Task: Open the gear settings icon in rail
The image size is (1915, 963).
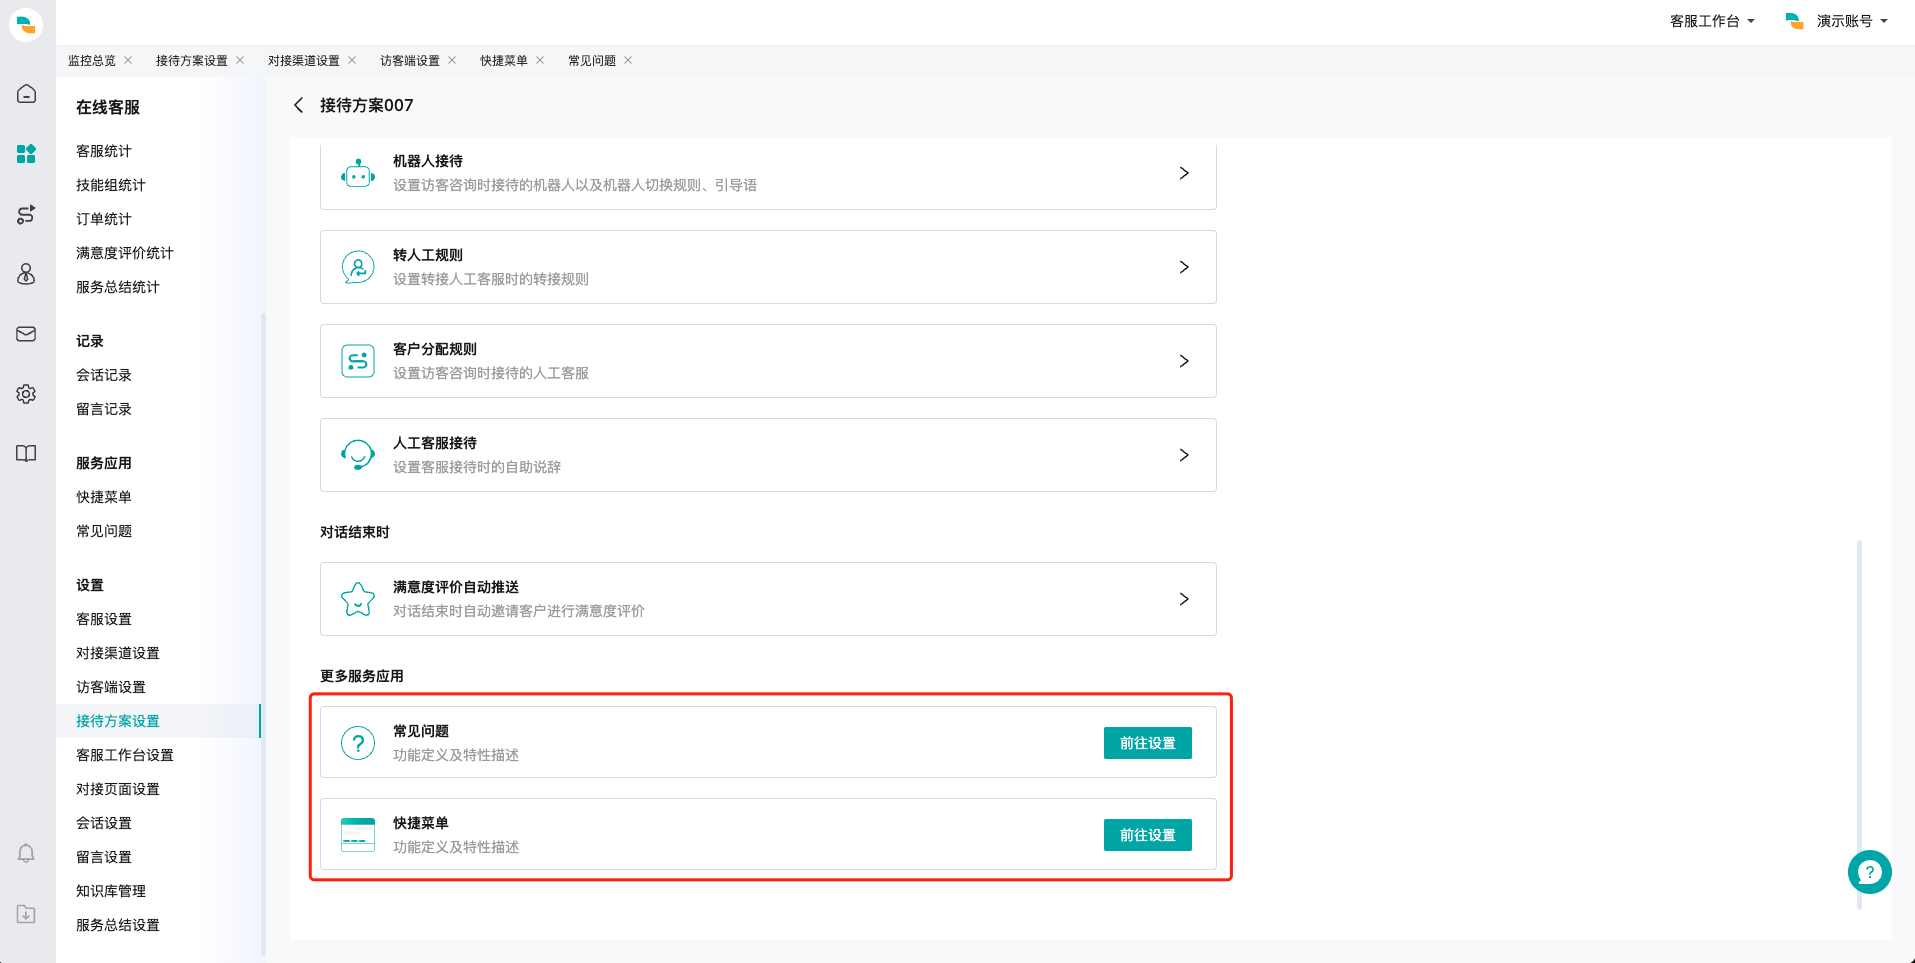Action: [27, 394]
